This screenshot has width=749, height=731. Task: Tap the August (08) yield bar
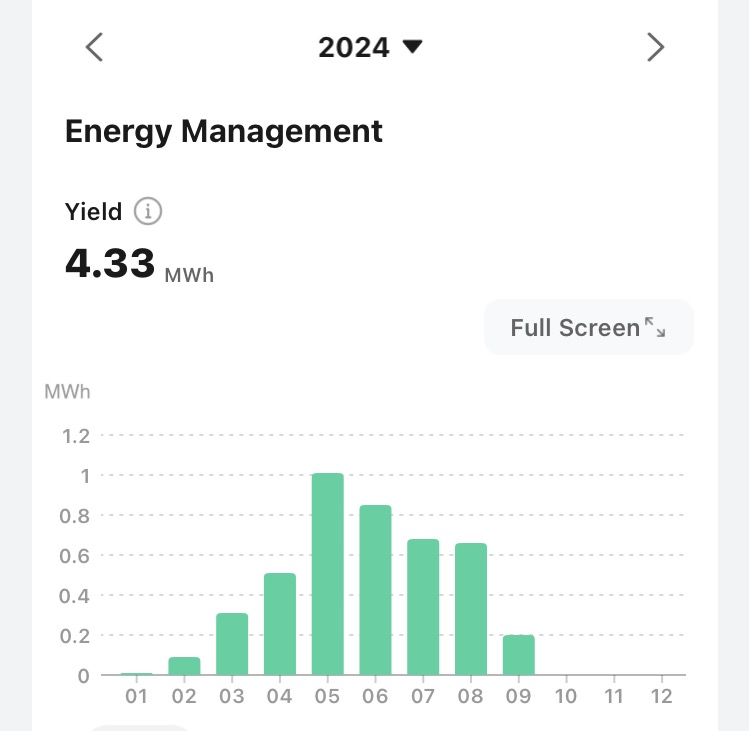click(x=471, y=609)
